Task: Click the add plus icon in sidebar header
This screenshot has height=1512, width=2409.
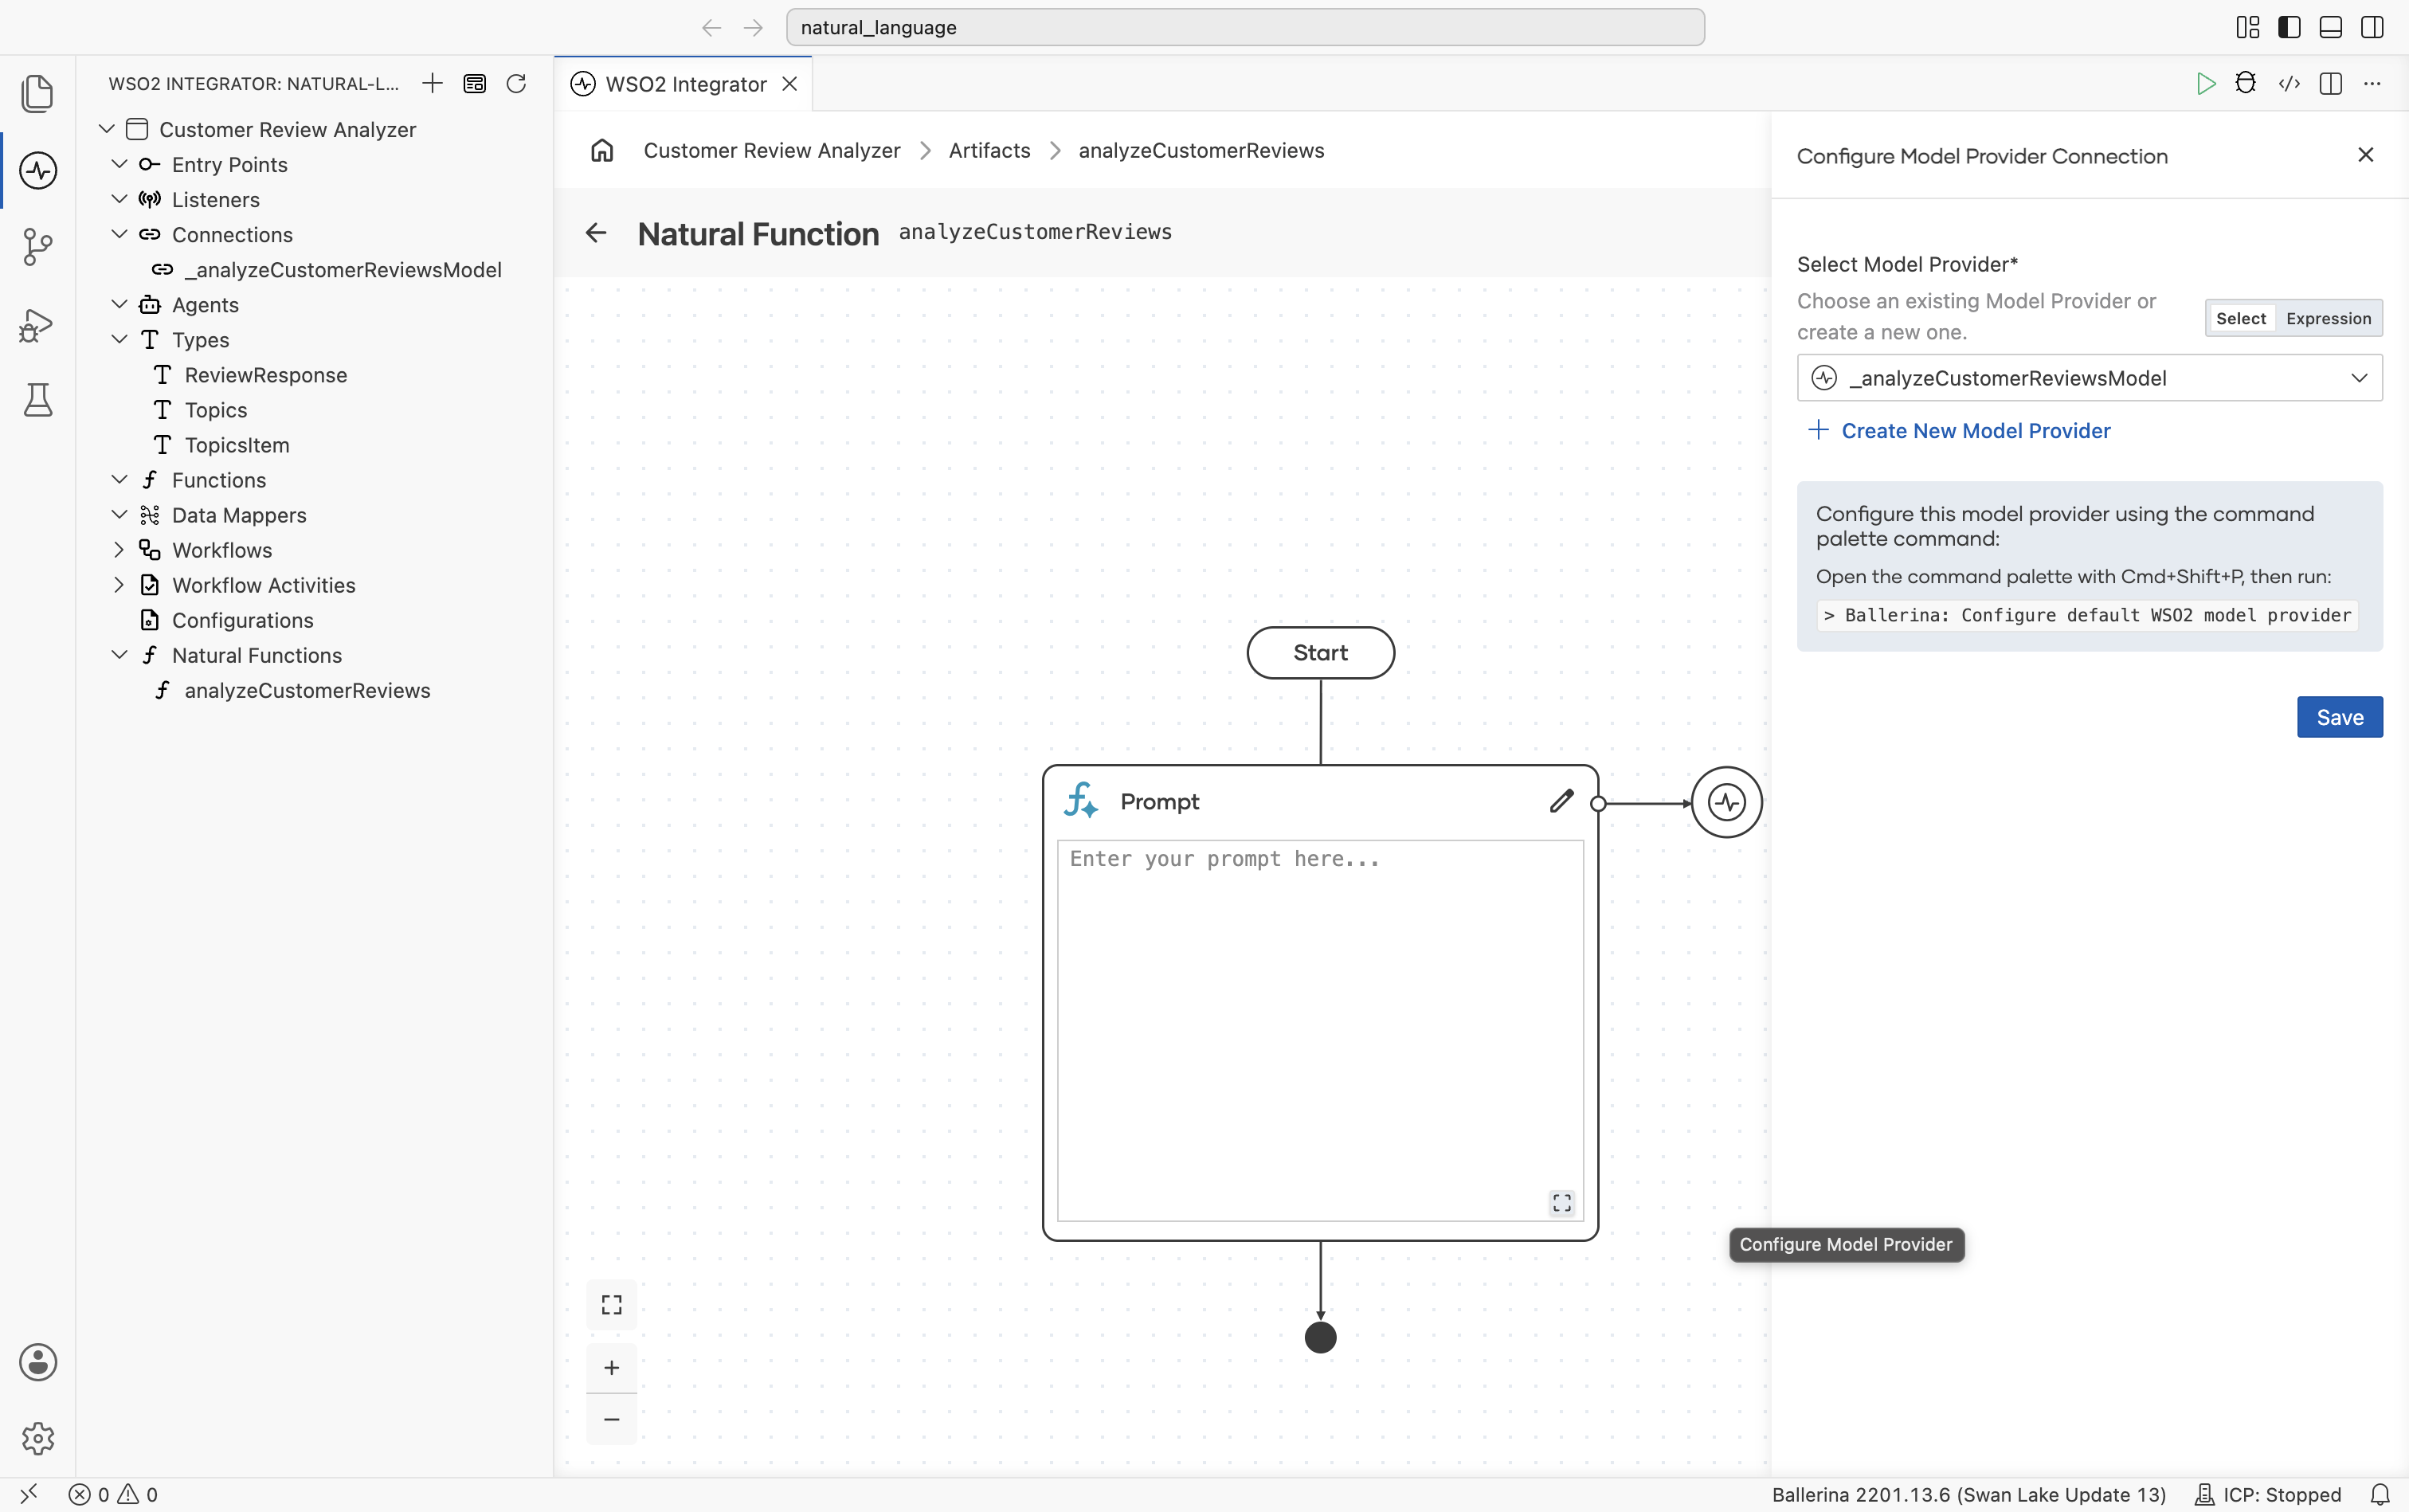Action: (x=432, y=83)
